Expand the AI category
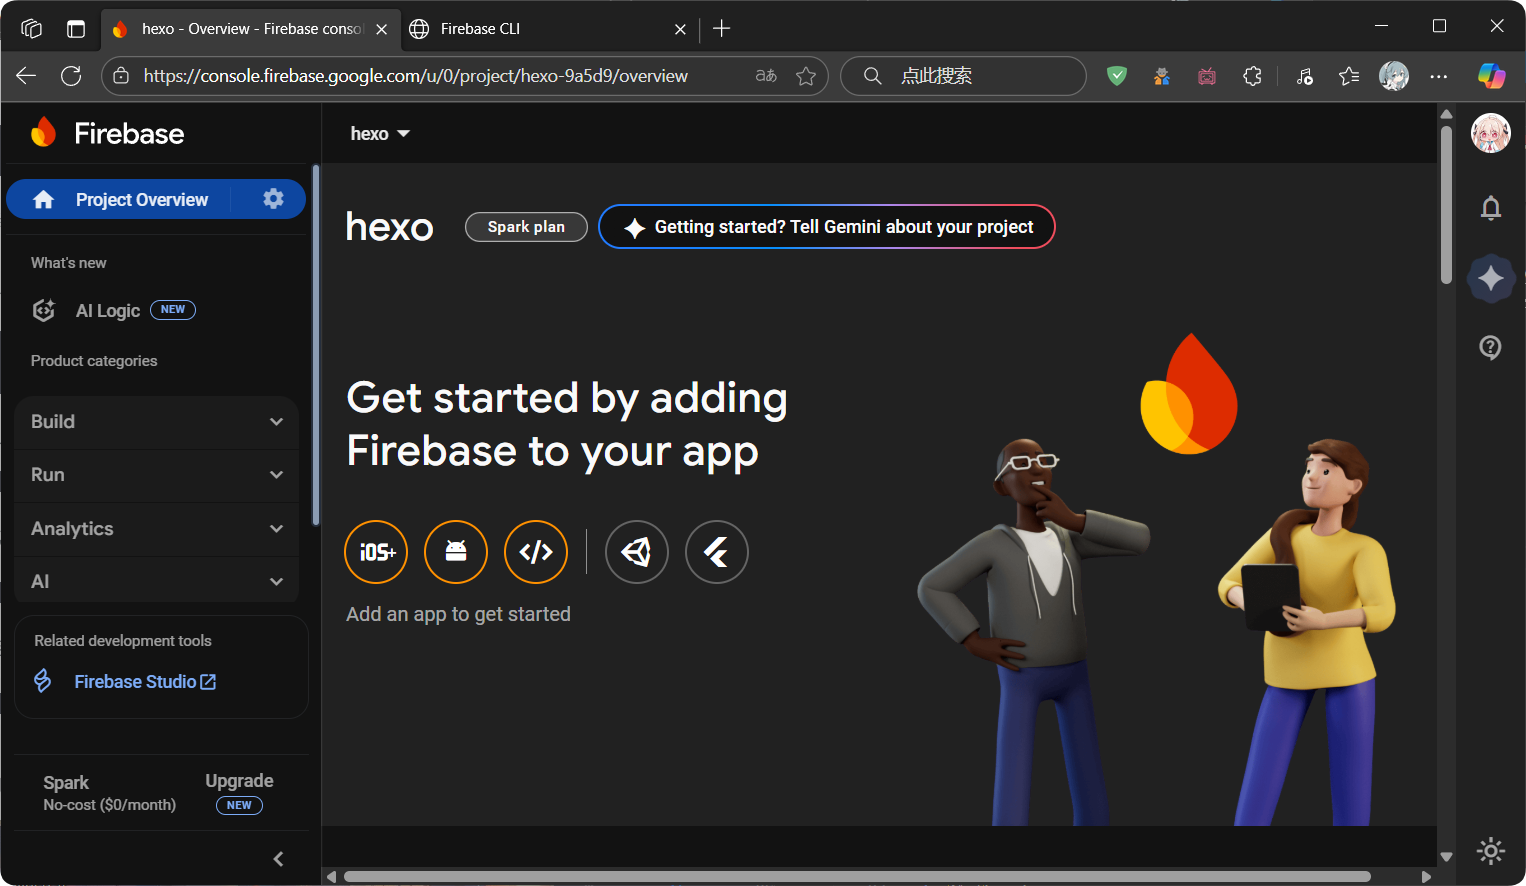This screenshot has width=1526, height=886. [x=157, y=581]
